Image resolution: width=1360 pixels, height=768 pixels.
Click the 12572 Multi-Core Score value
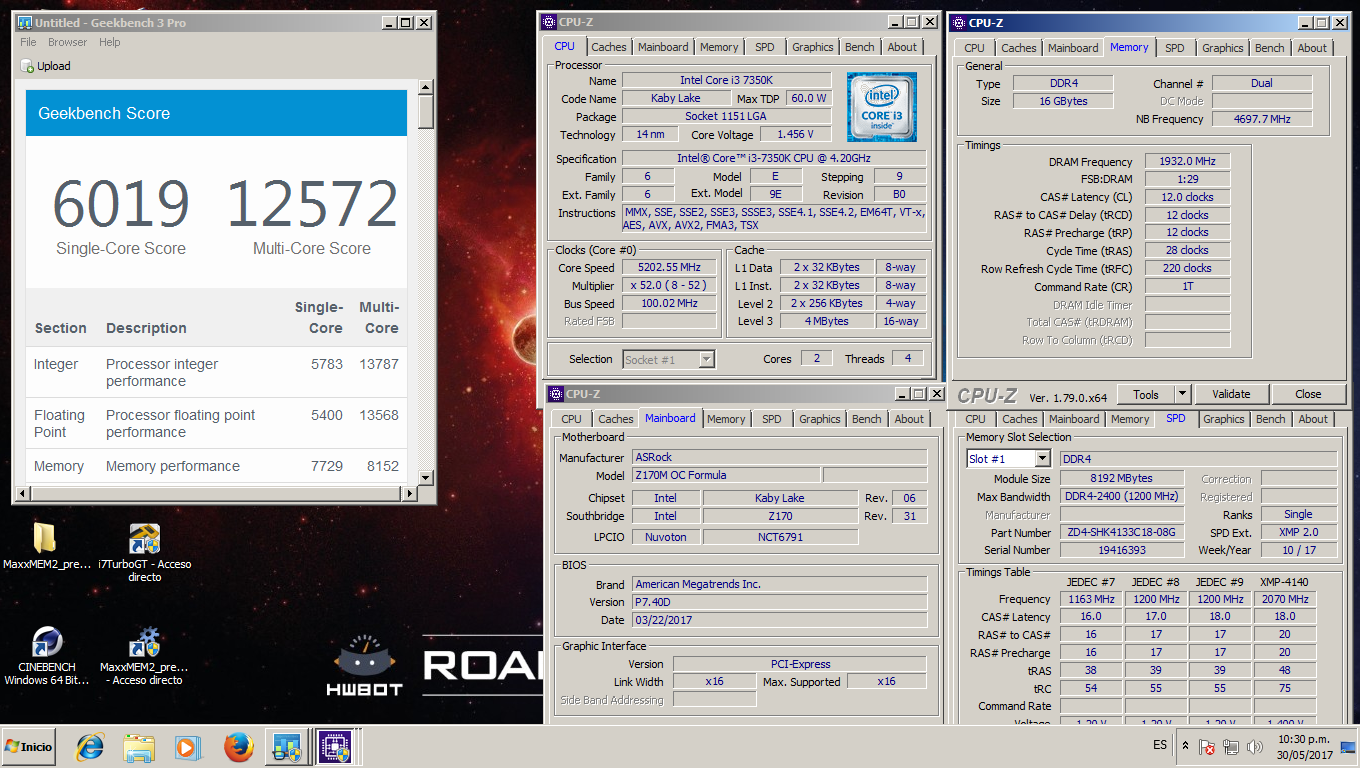point(312,204)
